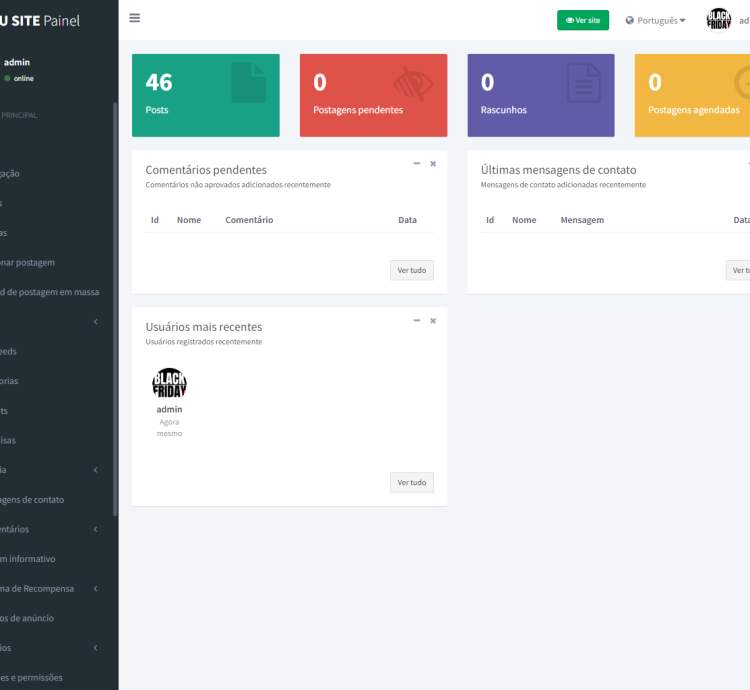Click the sidebar vertical scrollbar

coord(115,300)
